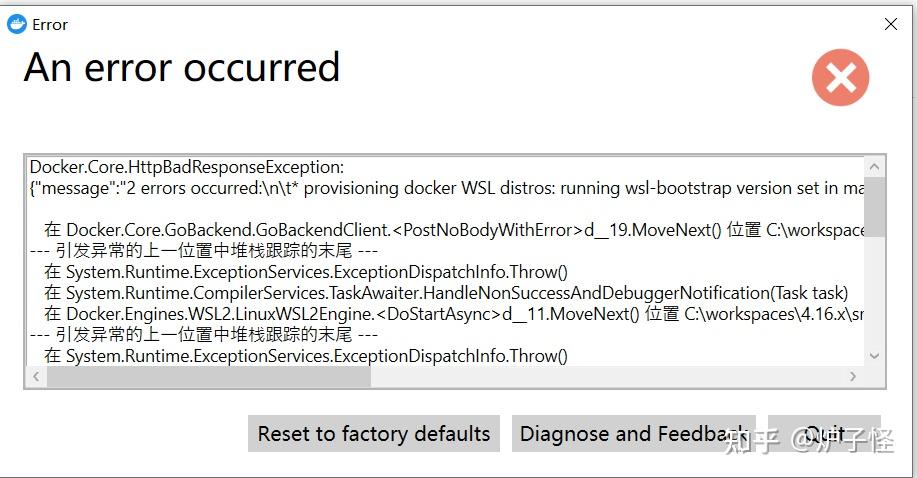Click the TaskAwaiter.HandleNonSuccessAndDebuggerNotification line

[446, 293]
